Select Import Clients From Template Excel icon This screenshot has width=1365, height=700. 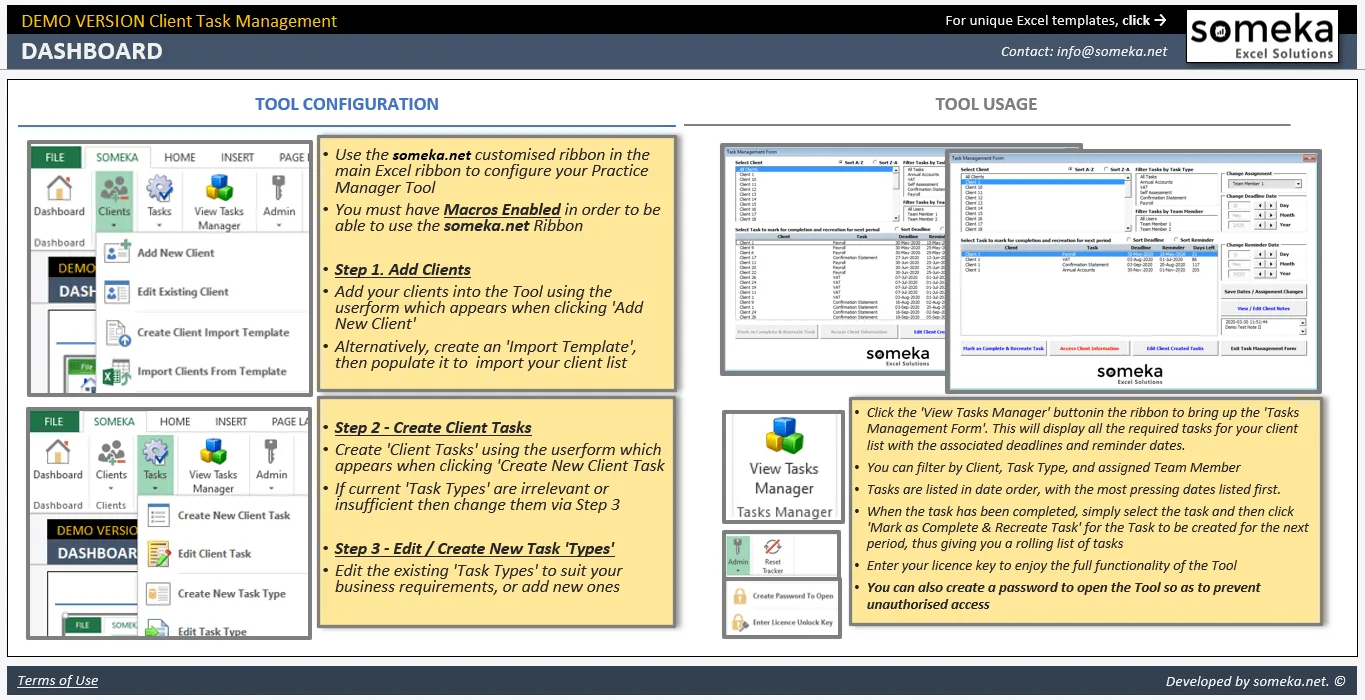pyautogui.click(x=118, y=372)
